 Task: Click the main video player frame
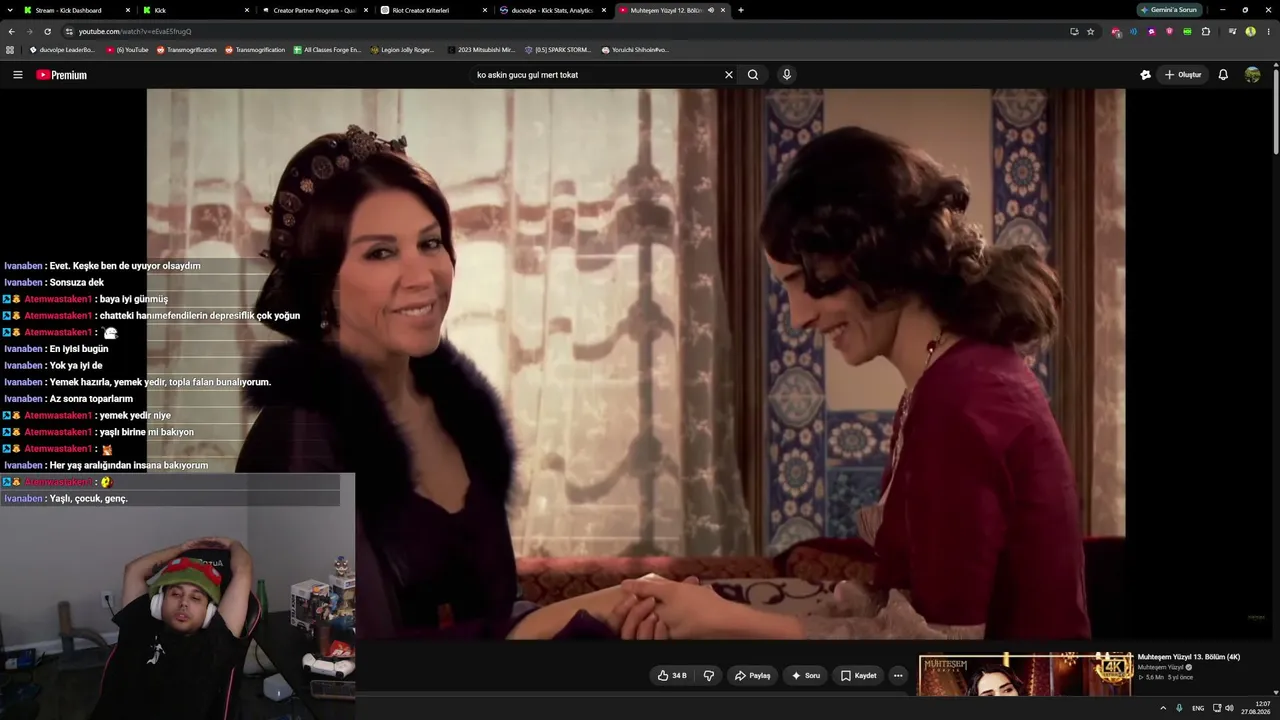(636, 364)
